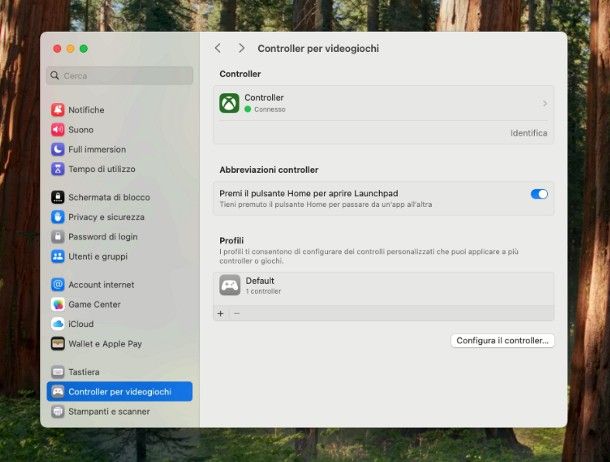Viewport: 610px width, 462px height.
Task: Click the Game Center label
Action: pos(94,304)
